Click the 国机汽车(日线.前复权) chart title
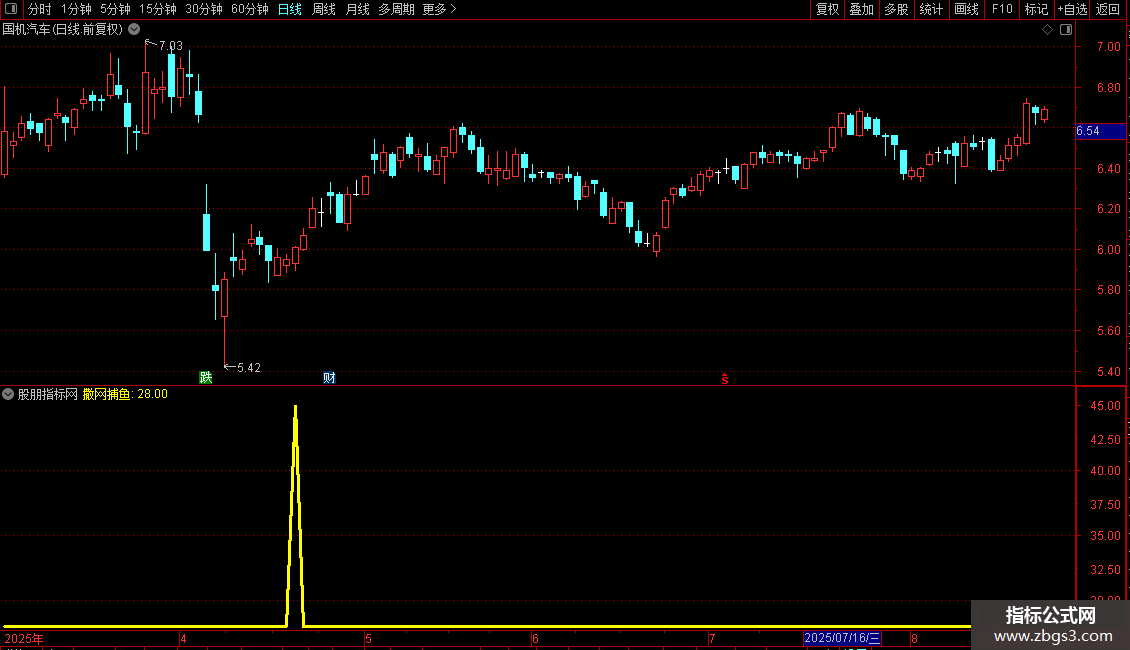1130x650 pixels. pos(63,30)
